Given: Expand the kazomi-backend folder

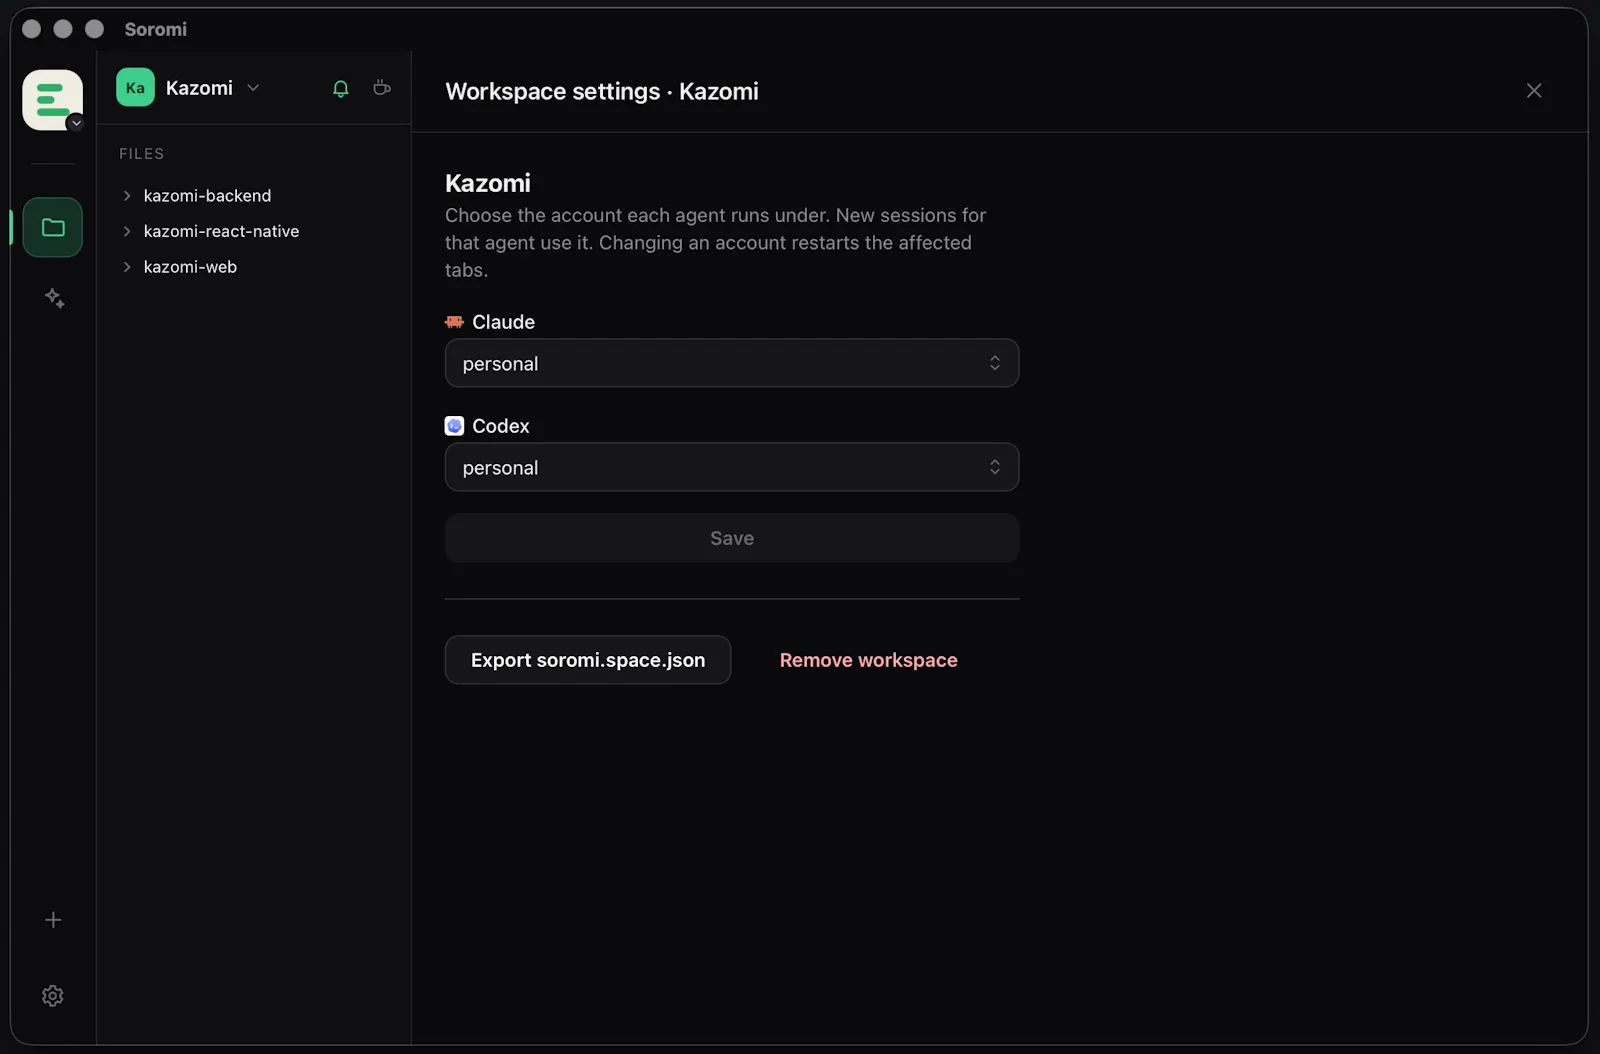Looking at the screenshot, I should [x=127, y=195].
